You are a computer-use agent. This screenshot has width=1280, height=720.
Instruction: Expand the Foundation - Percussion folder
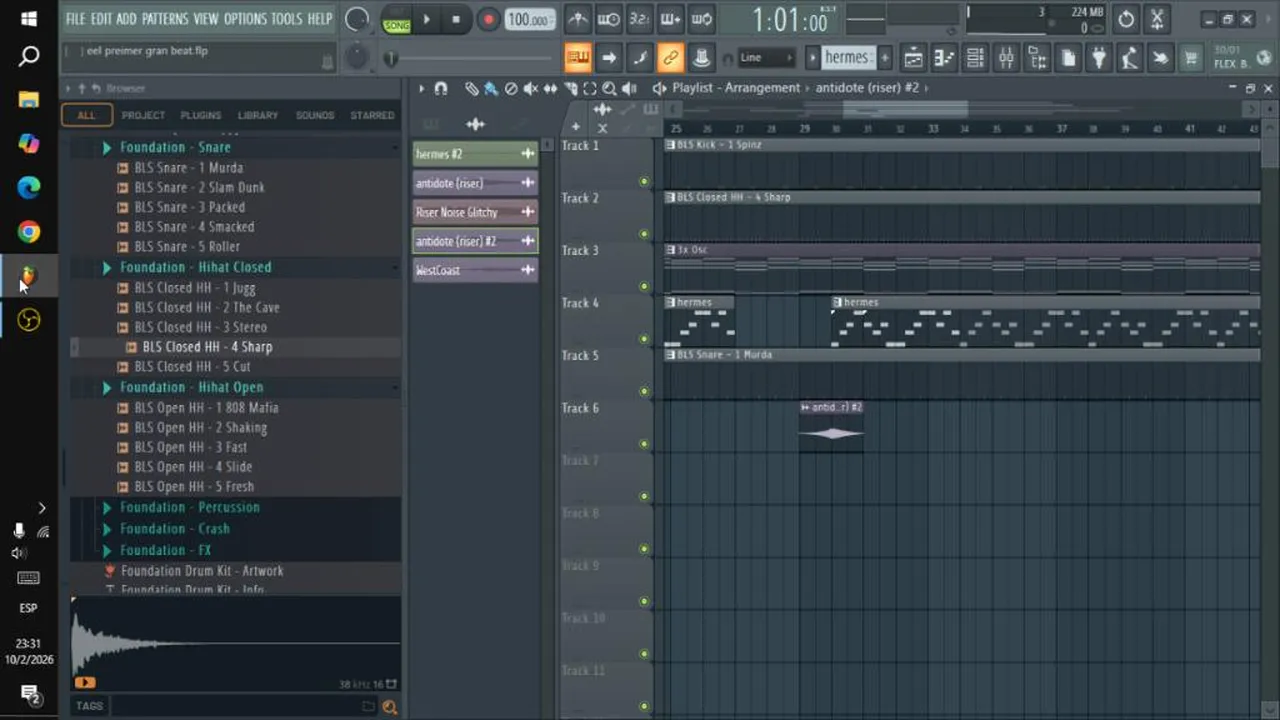point(106,508)
